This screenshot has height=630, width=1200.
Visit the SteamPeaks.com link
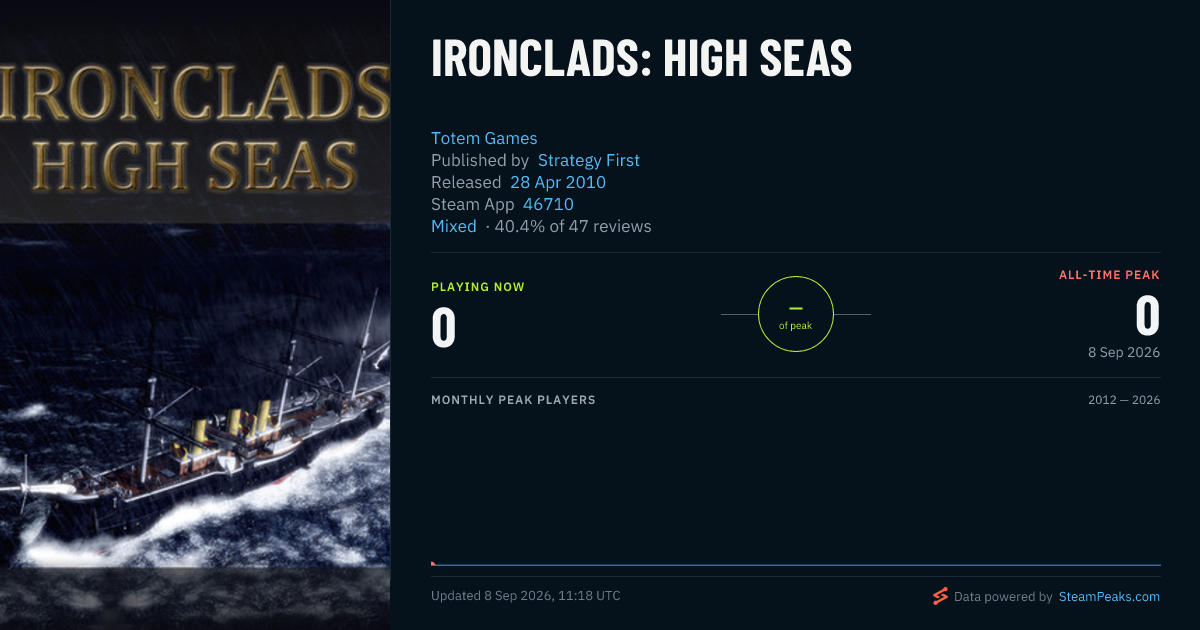tap(1109, 596)
